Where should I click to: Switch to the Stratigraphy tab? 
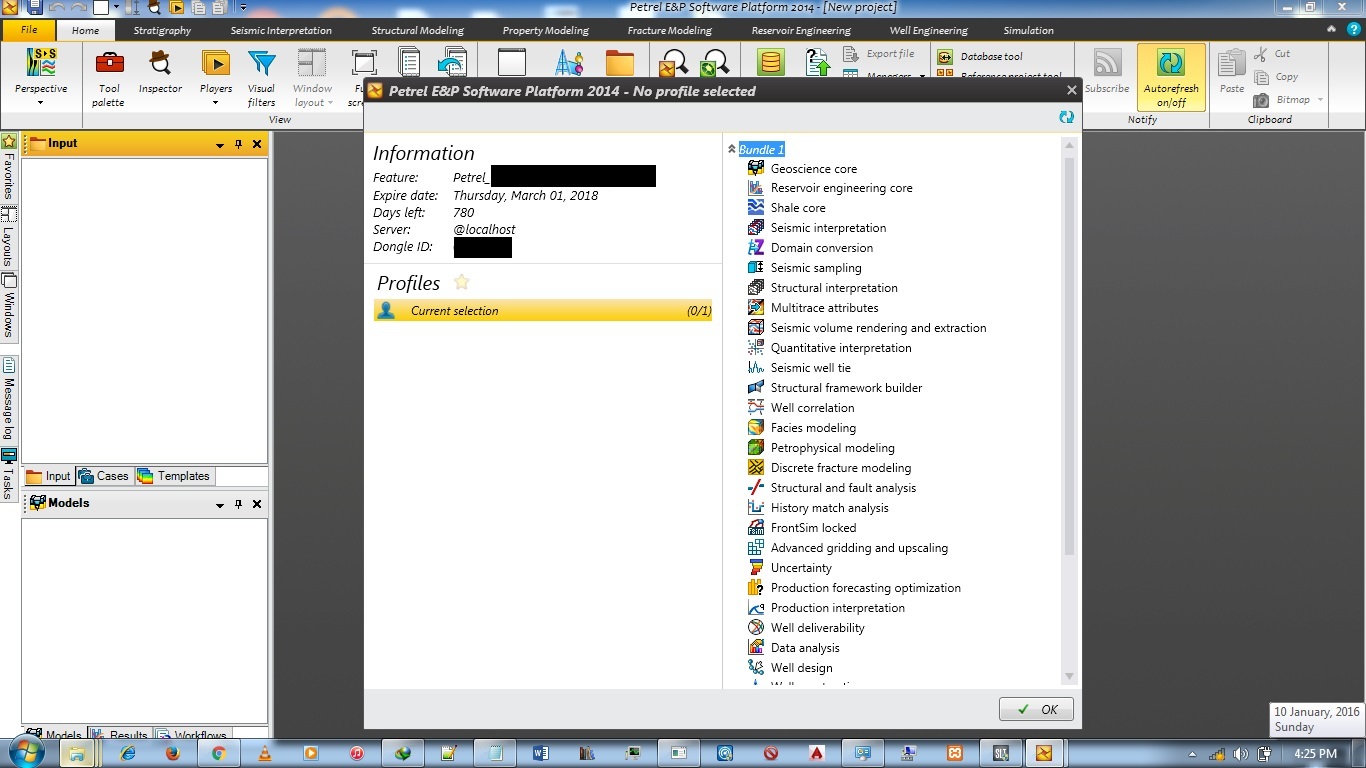(x=162, y=30)
